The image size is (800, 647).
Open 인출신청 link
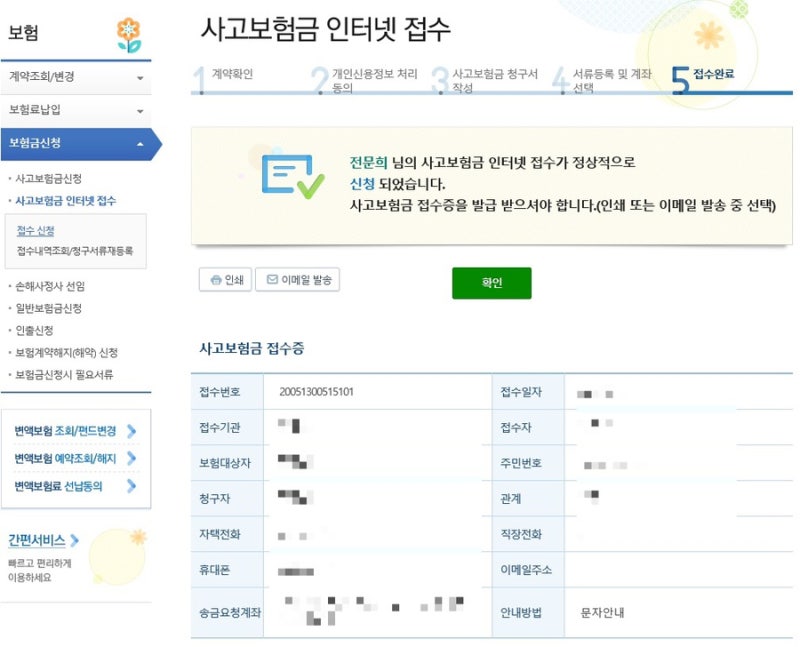coord(34,330)
